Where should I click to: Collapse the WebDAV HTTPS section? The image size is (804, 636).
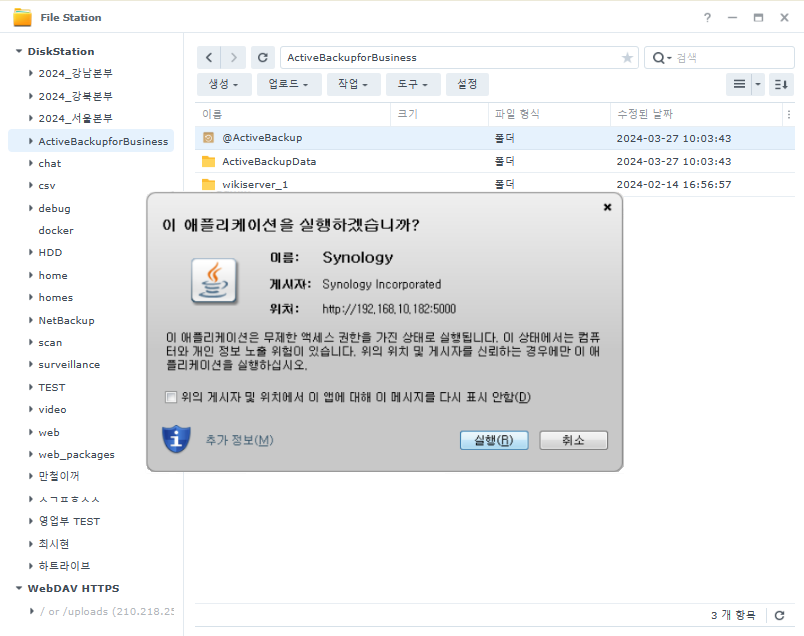click(19, 588)
